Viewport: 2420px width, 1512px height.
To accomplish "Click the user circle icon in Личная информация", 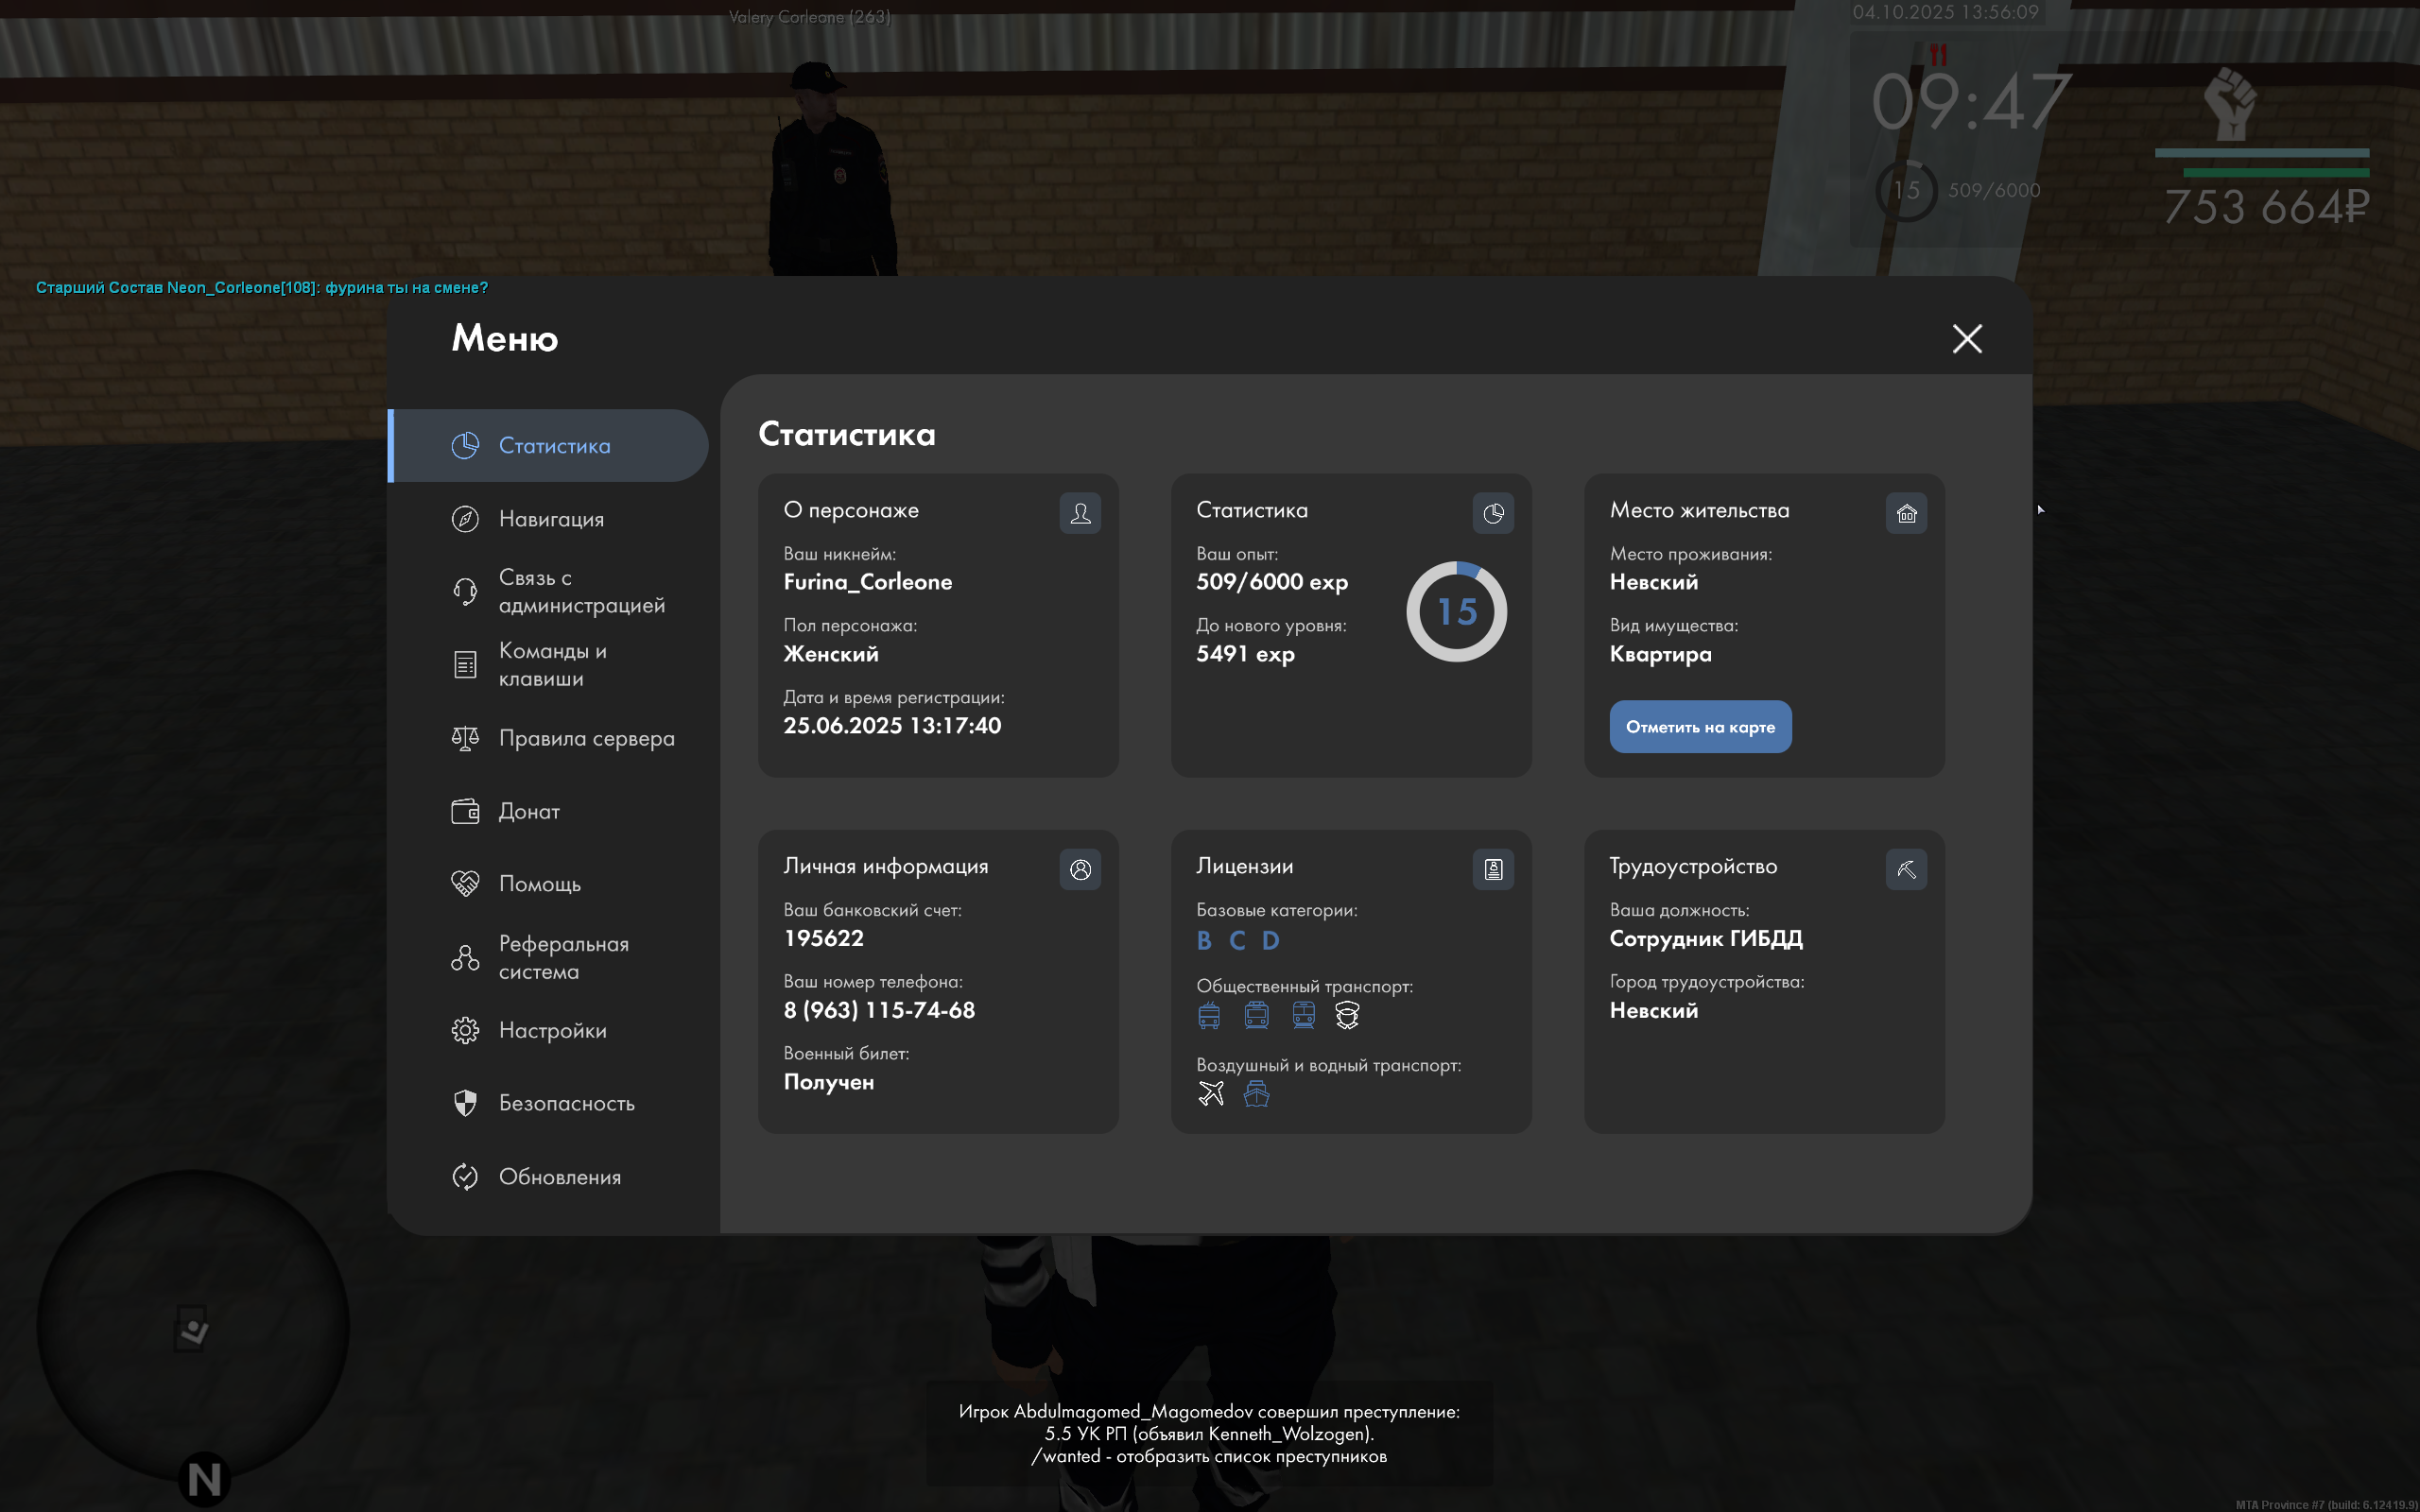I will 1080,869.
